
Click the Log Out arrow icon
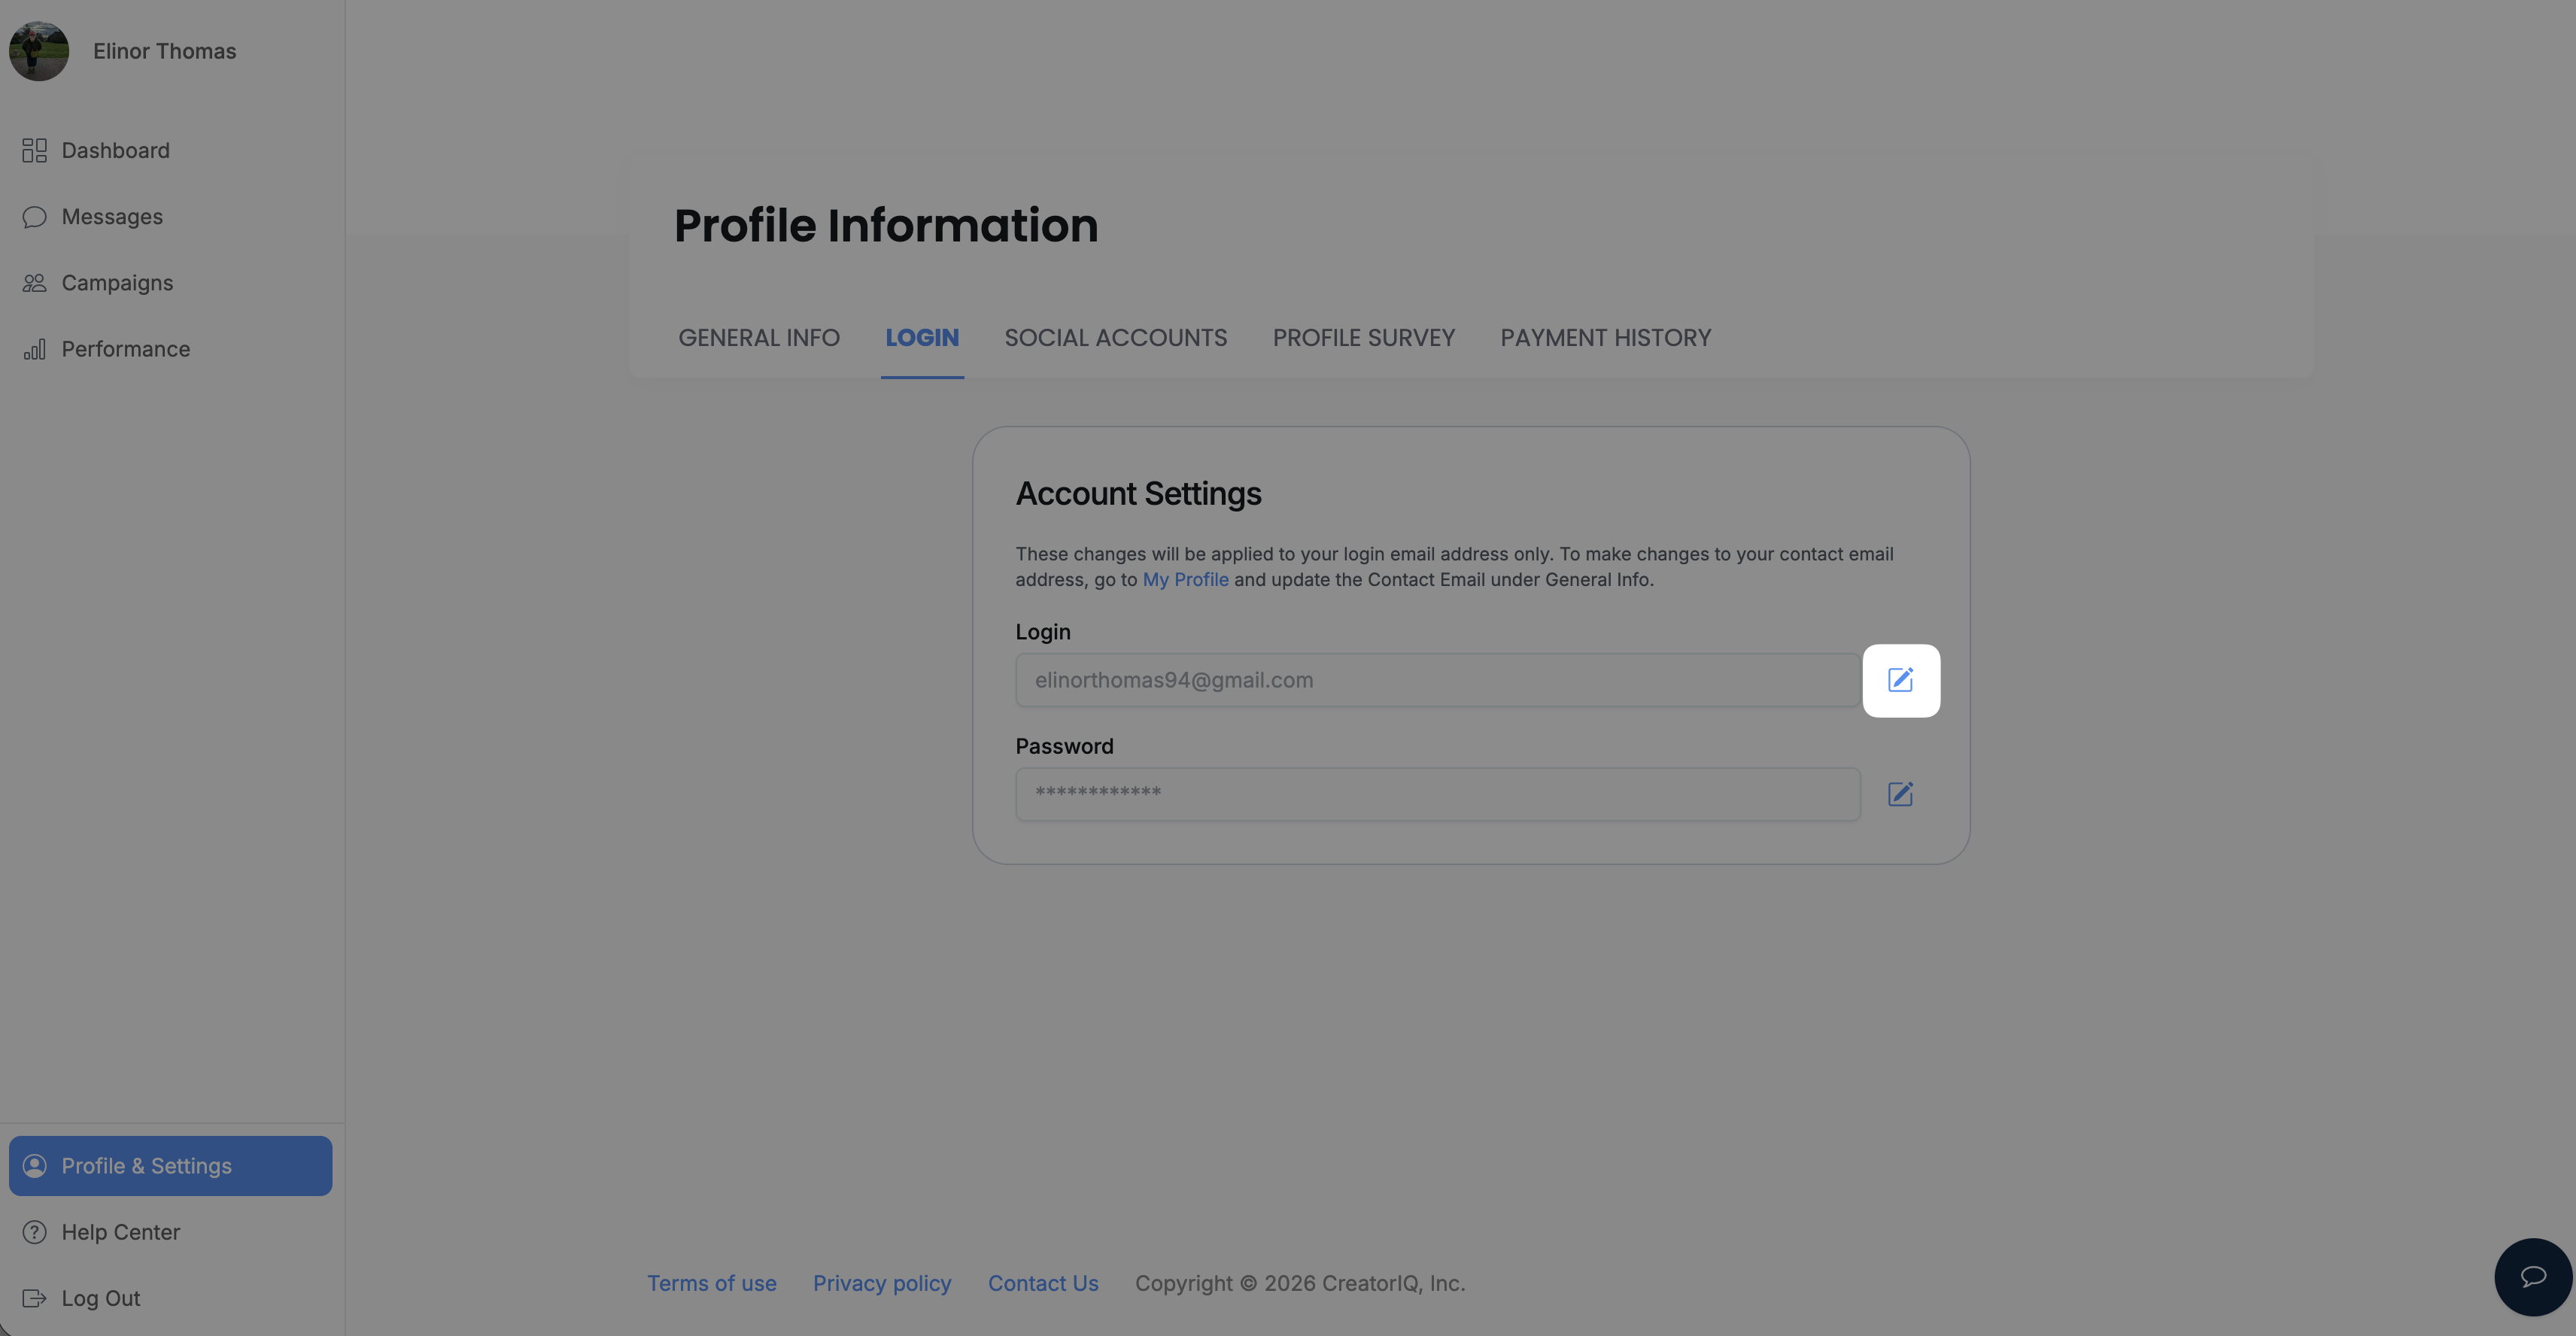point(35,1298)
